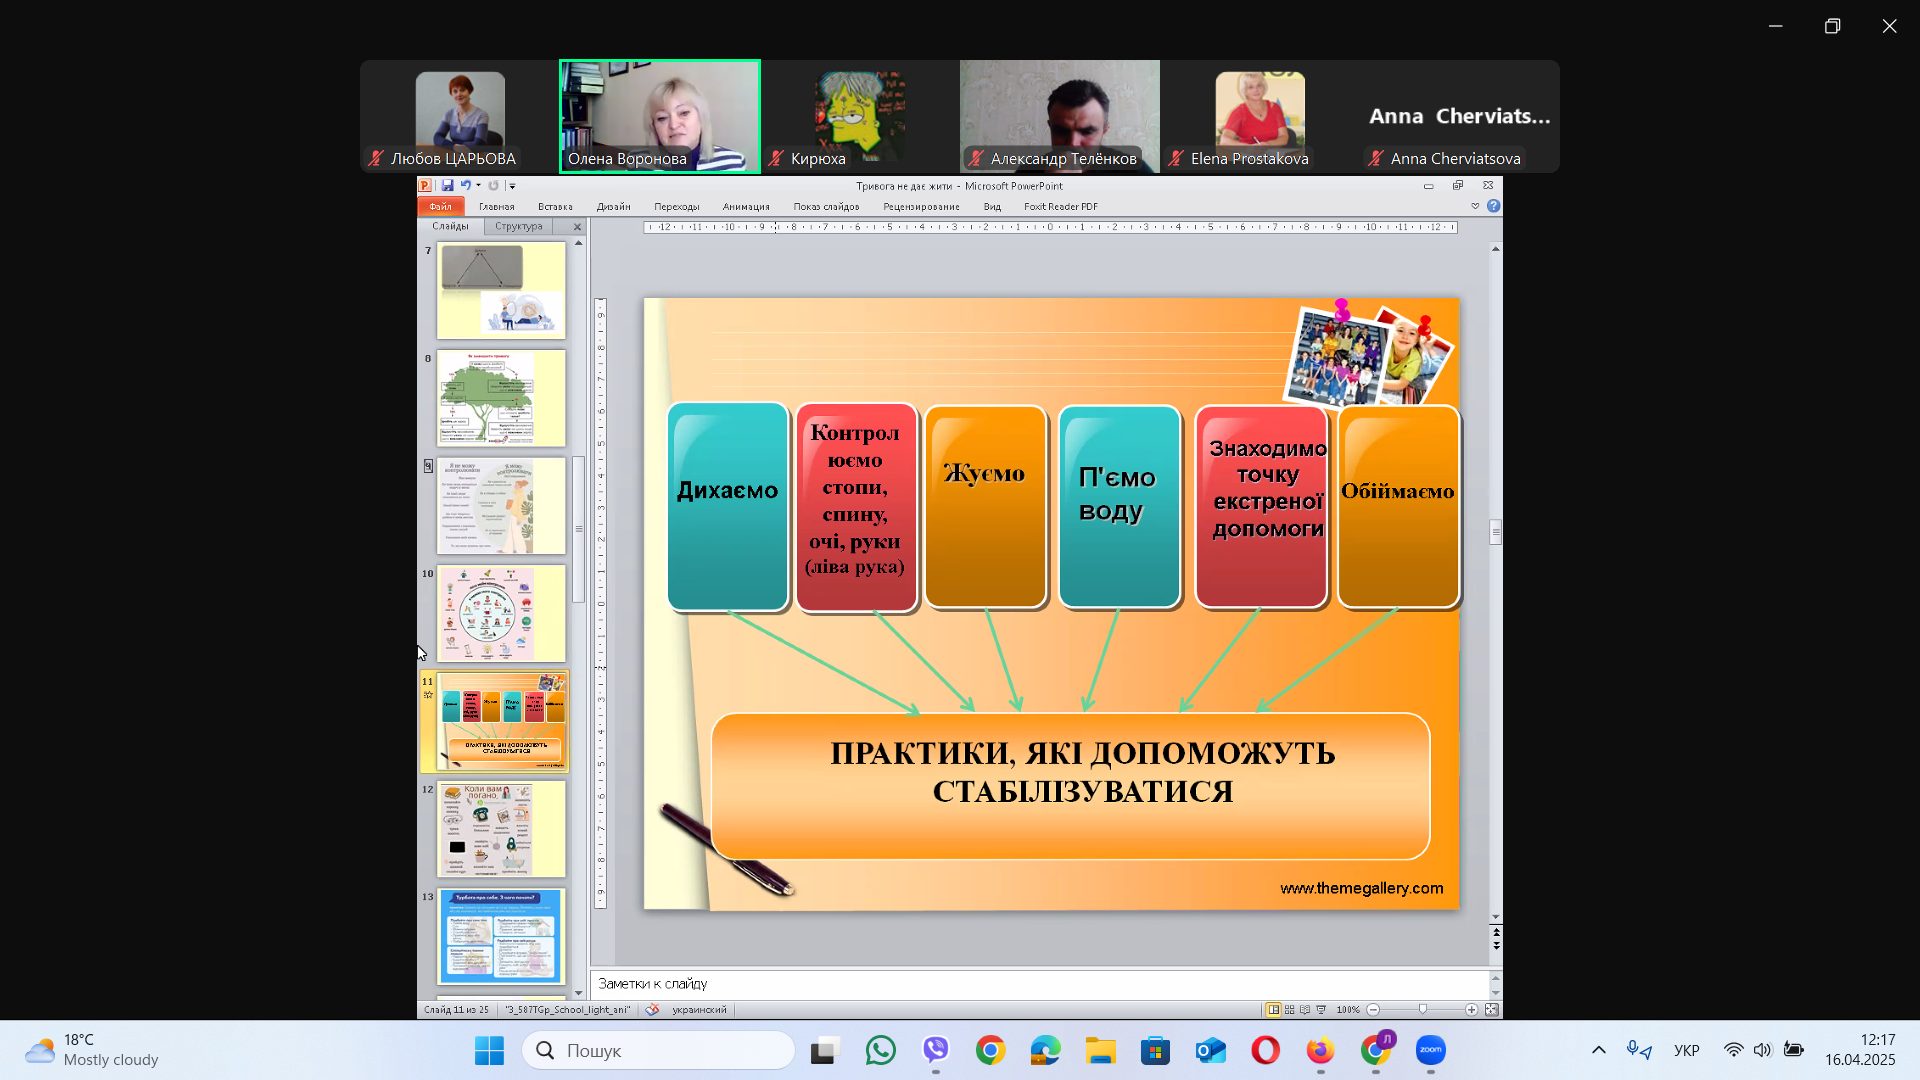The height and width of the screenshot is (1080, 1920).
Task: Select slide 12 thumbnail
Action: coord(501,829)
